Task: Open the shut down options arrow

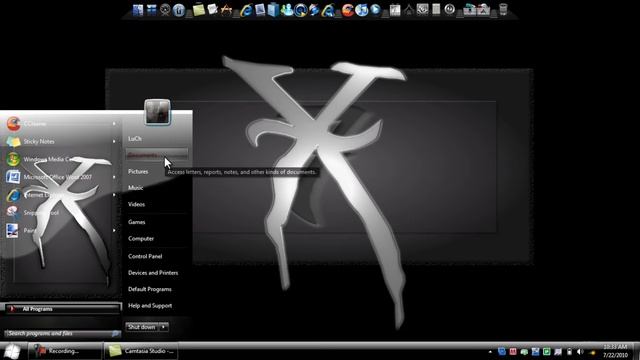Action: 163,327
